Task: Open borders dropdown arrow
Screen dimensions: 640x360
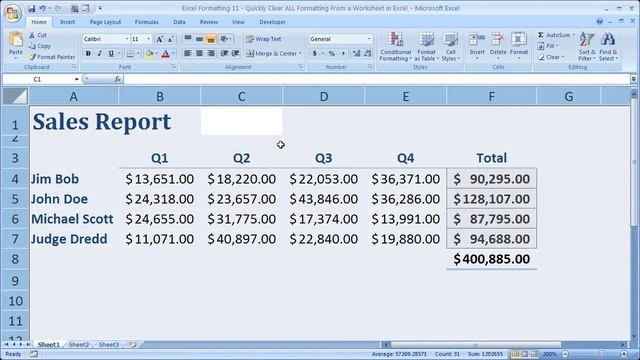Action: point(138,53)
